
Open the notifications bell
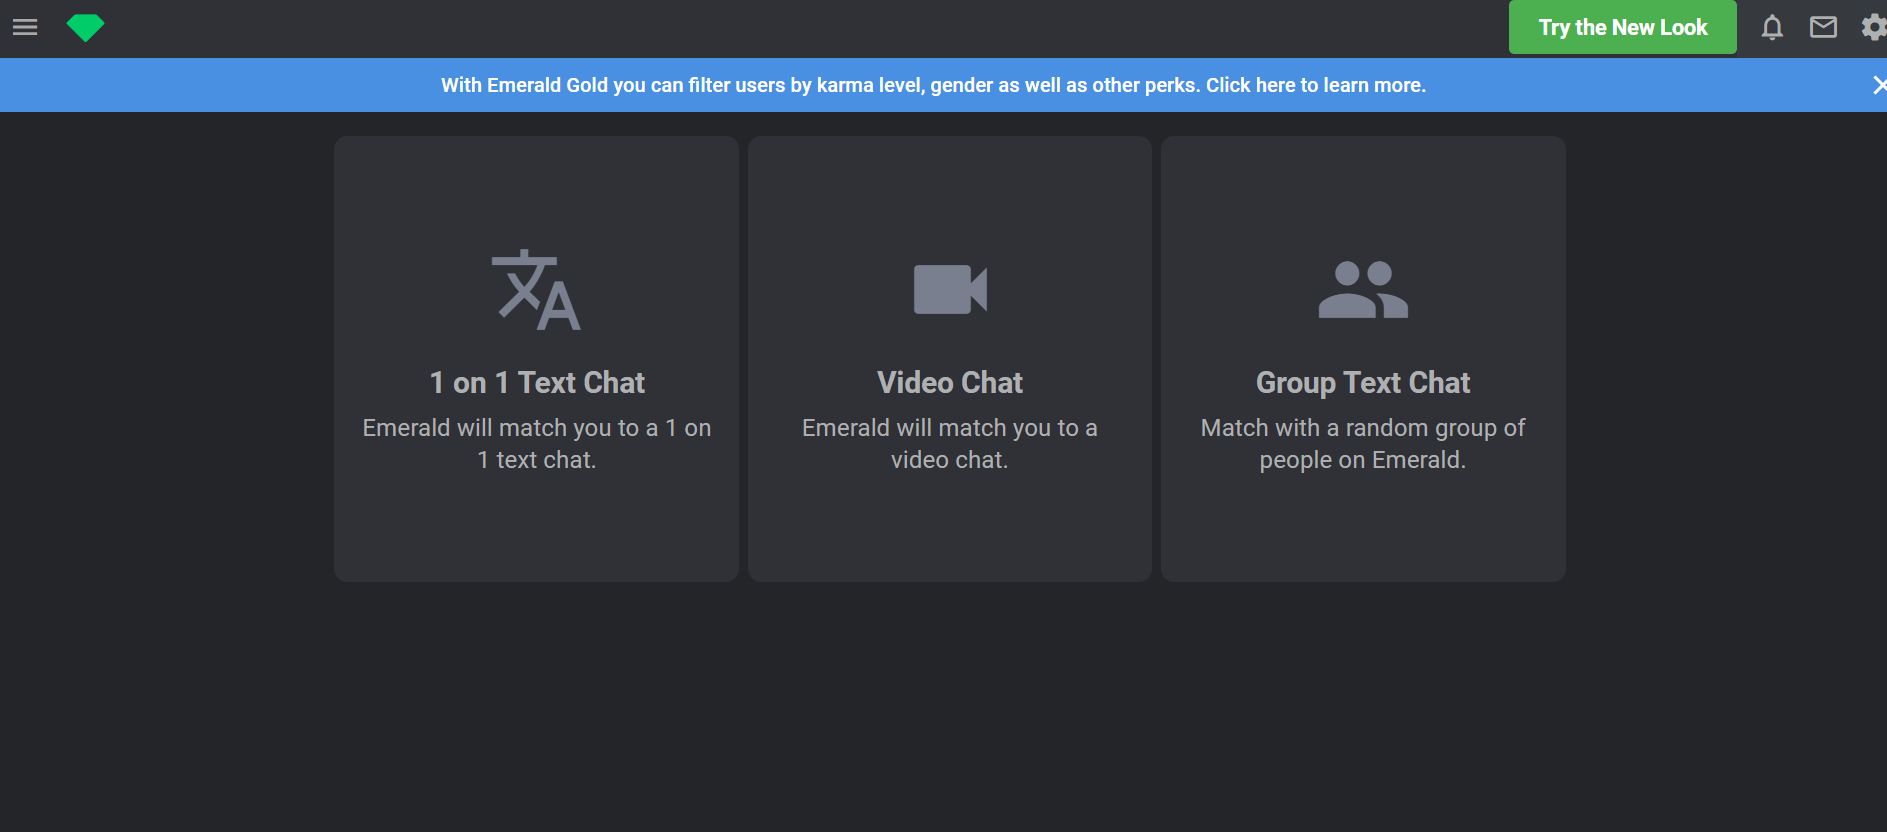[1772, 27]
